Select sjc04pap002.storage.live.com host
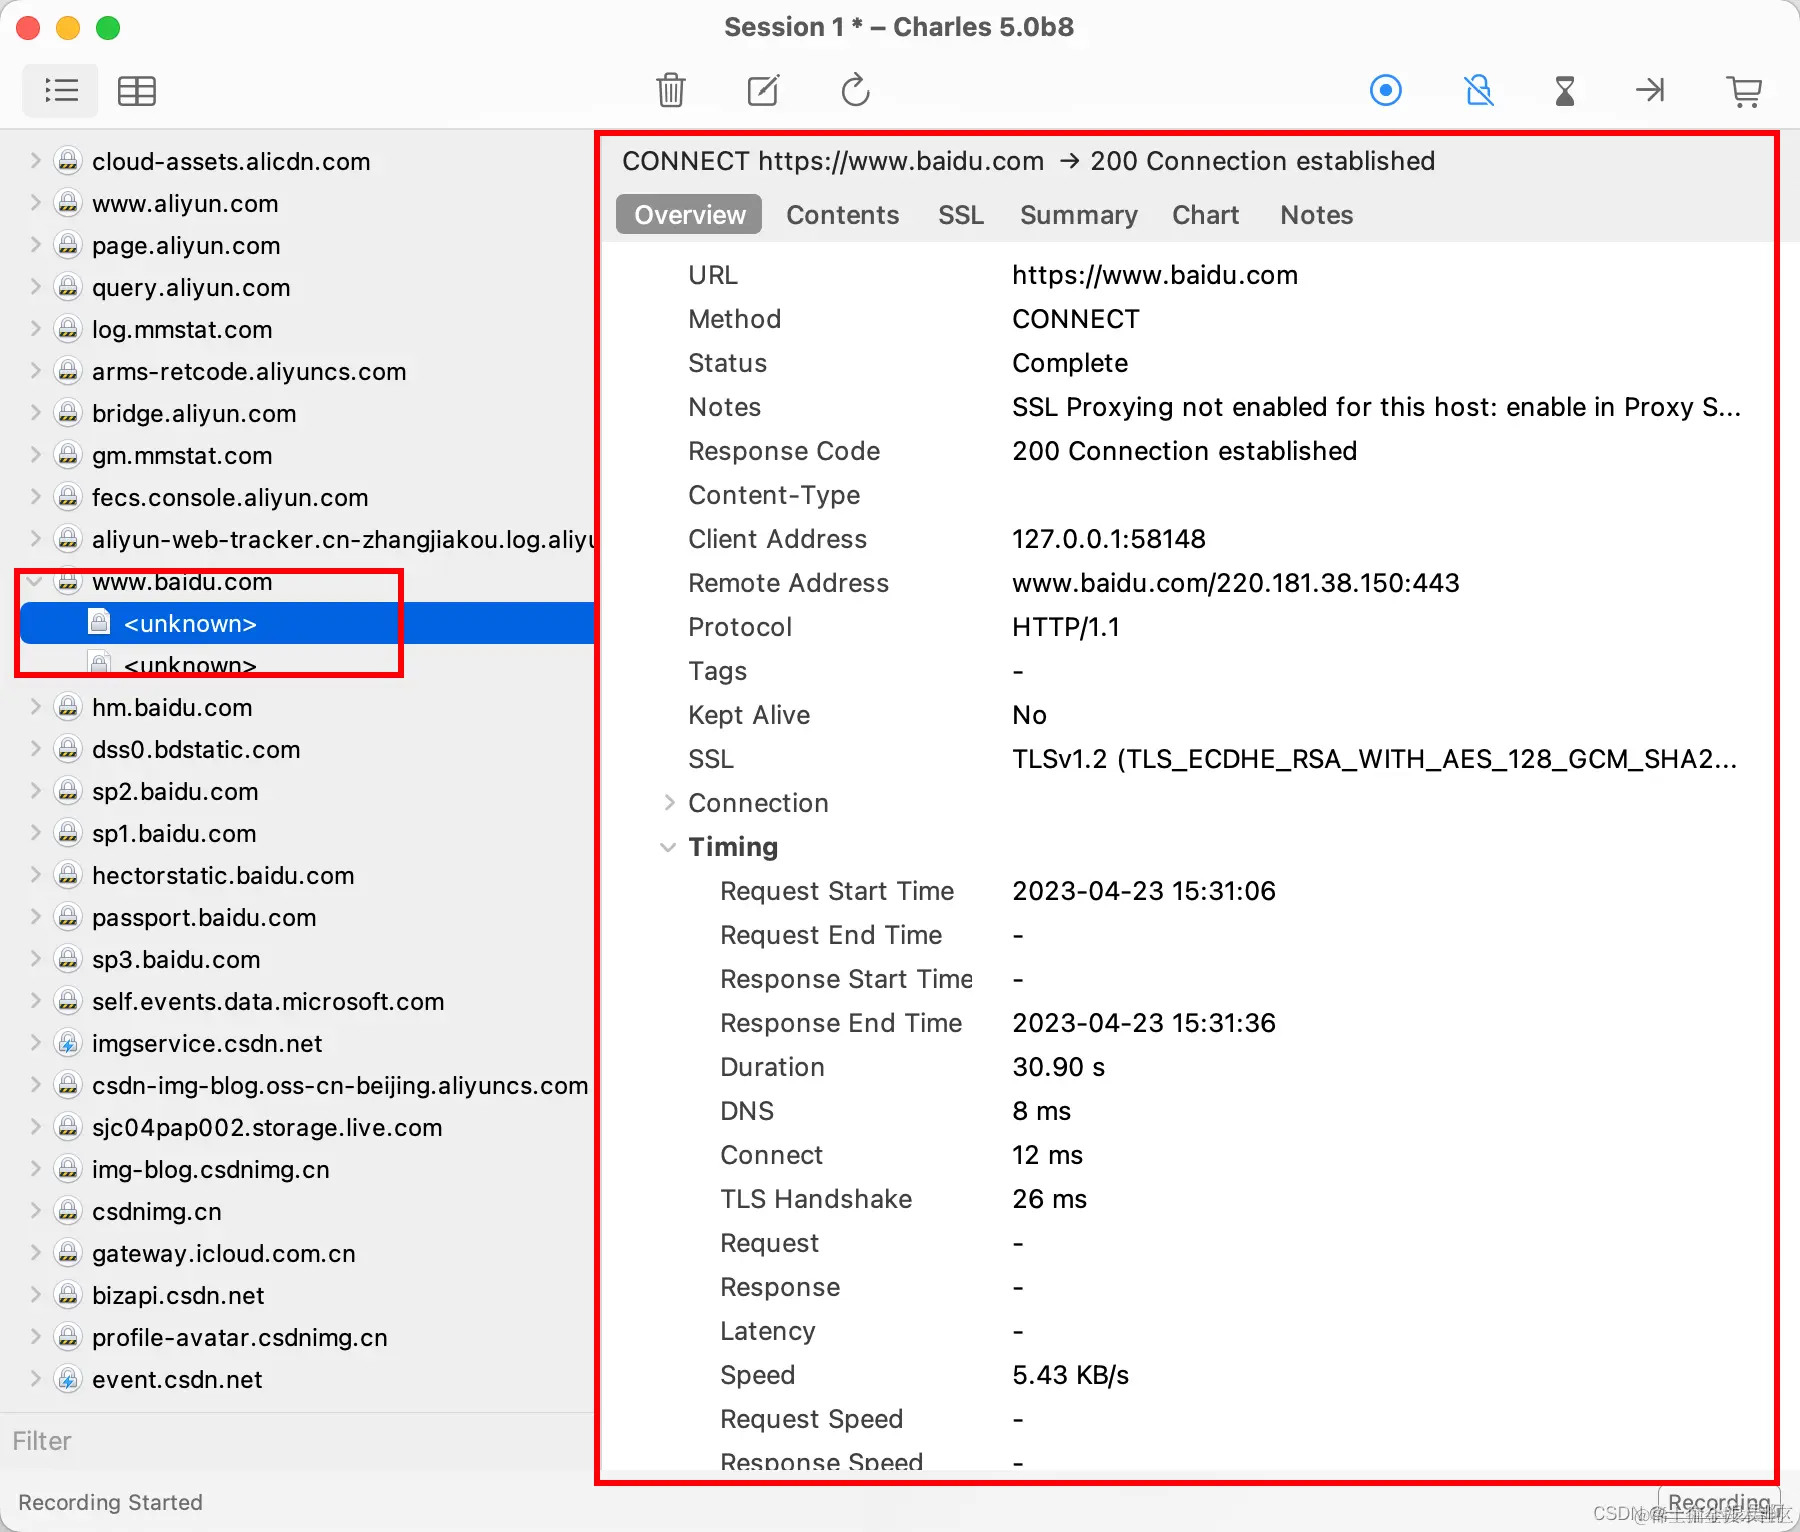1800x1532 pixels. tap(267, 1127)
